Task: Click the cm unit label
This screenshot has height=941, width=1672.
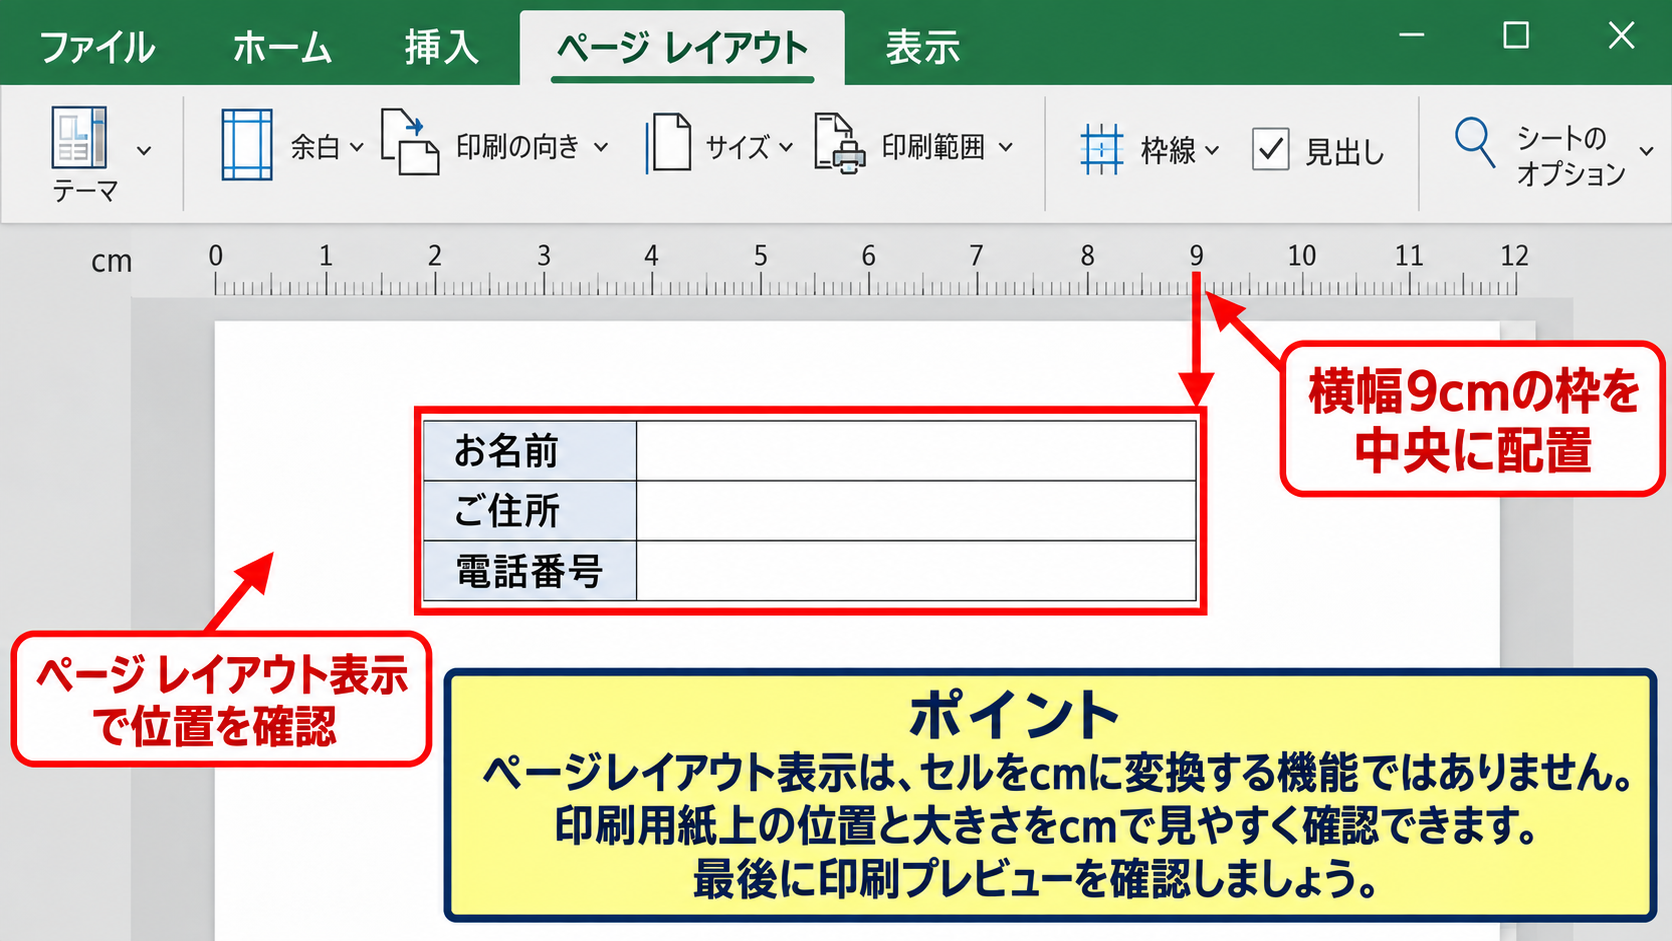Action: click(111, 262)
